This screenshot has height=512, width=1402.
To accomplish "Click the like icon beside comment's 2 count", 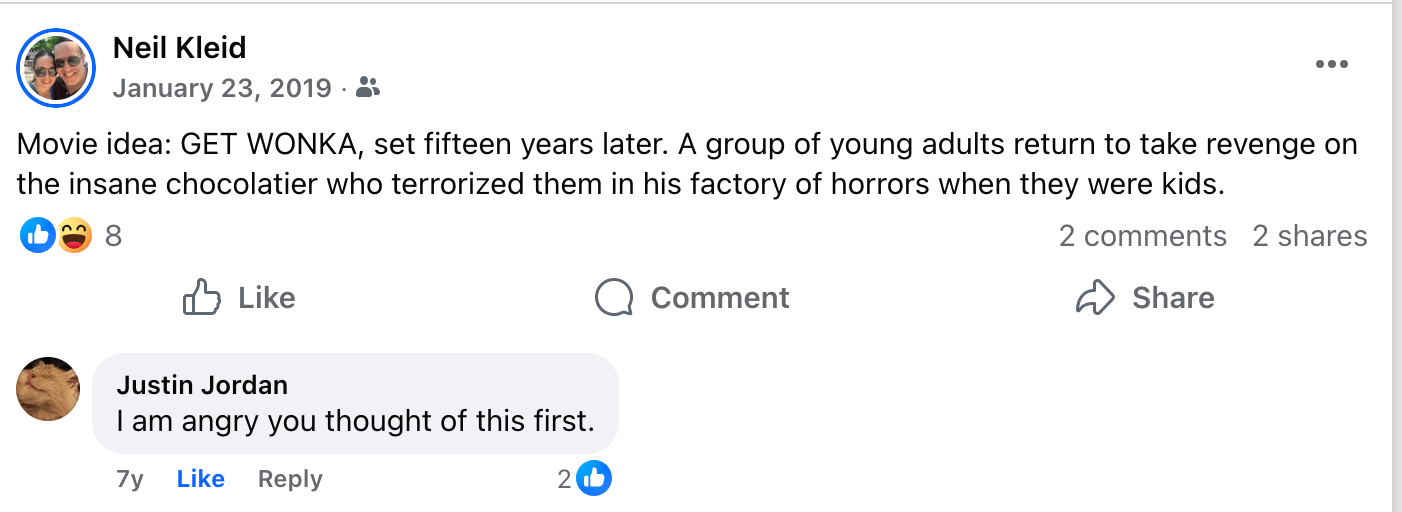I will click(594, 479).
